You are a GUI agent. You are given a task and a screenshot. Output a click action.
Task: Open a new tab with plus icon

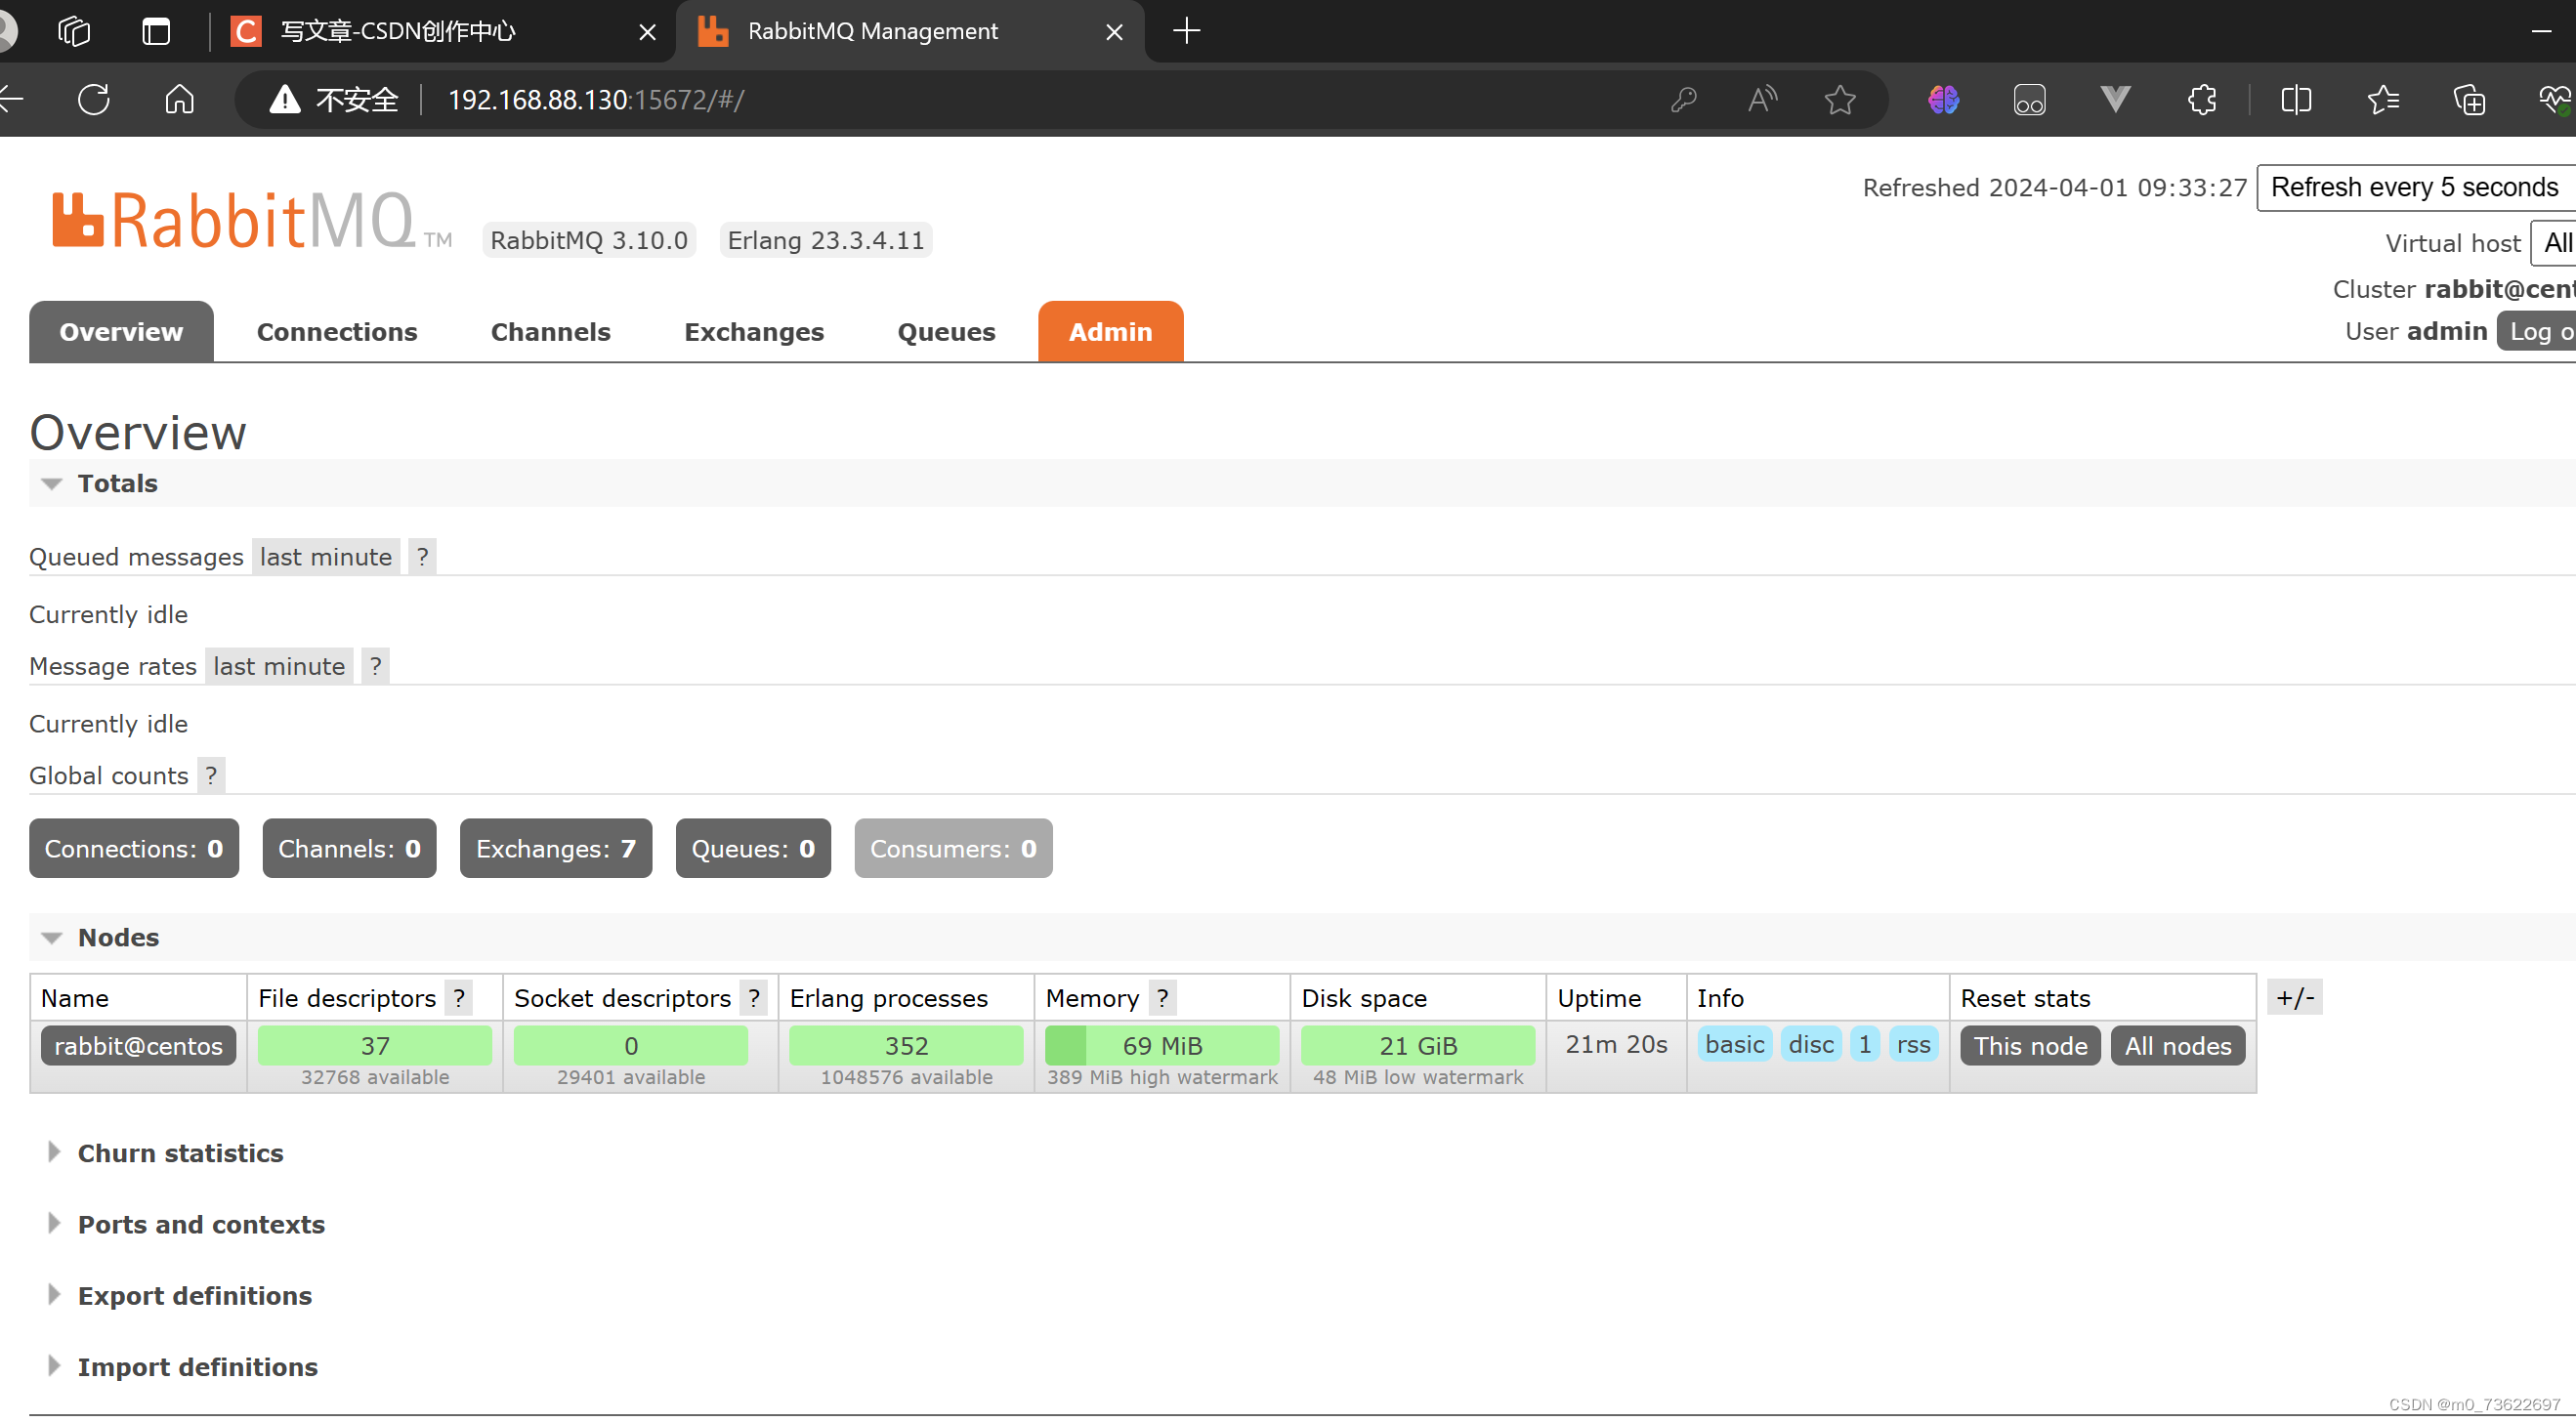click(x=1186, y=31)
